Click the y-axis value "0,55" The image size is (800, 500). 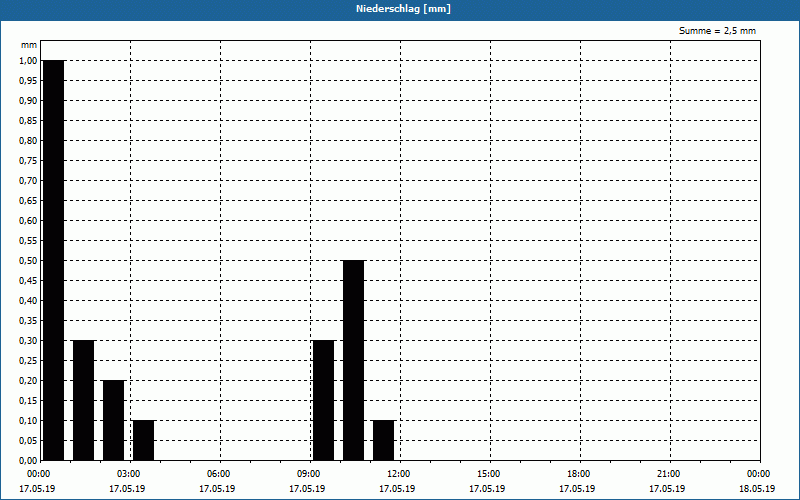28,241
